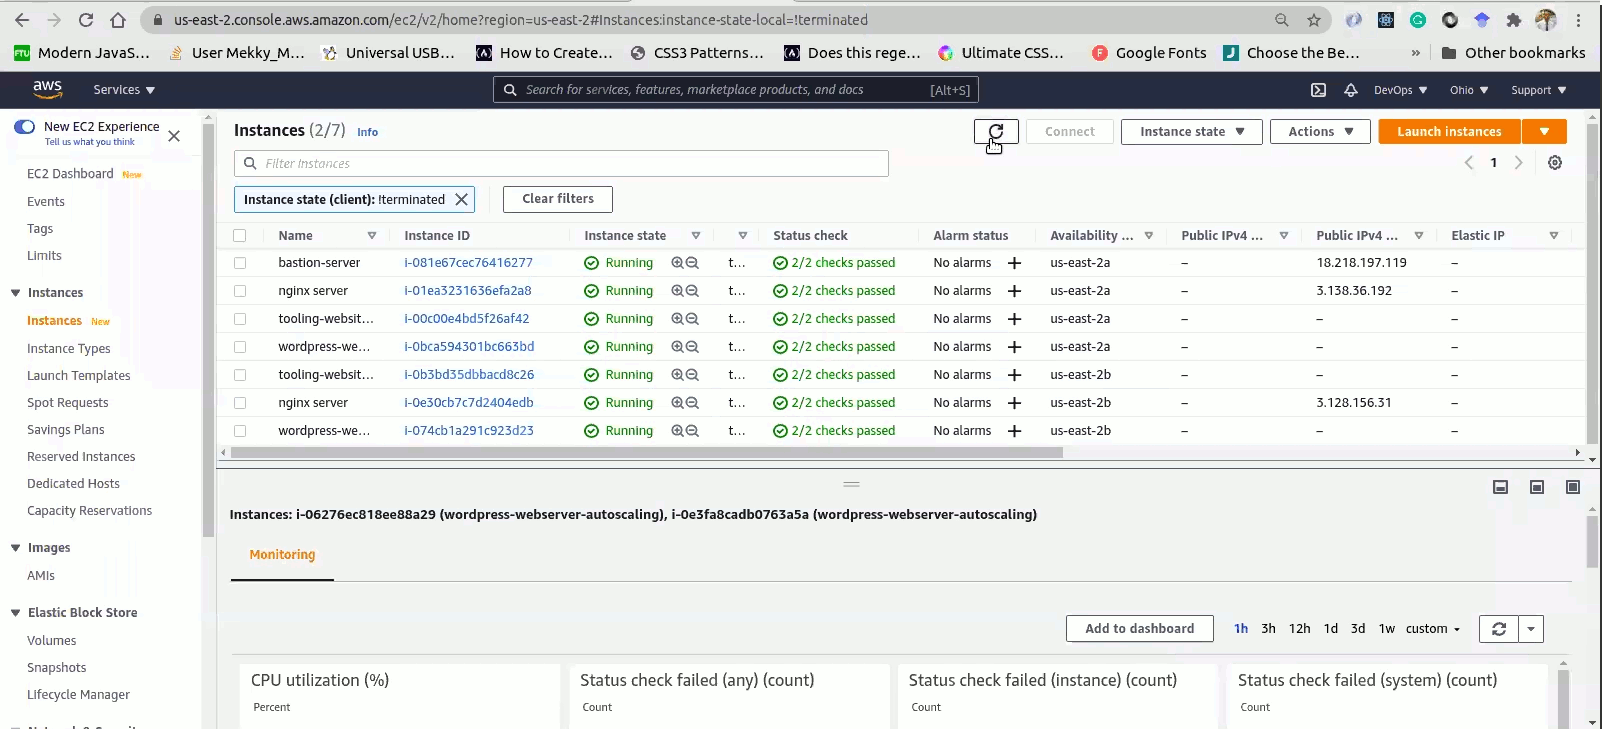Check the box for instance i-0e30cb7c7d2404edb

point(240,403)
